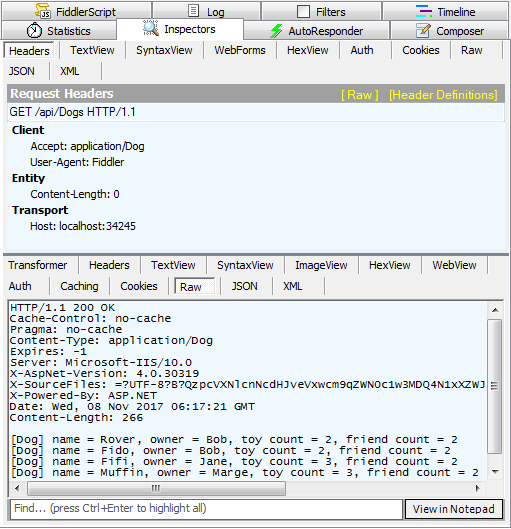Image resolution: width=511 pixels, height=529 pixels.
Task: Open the AutoResponder tab
Action: 316,31
